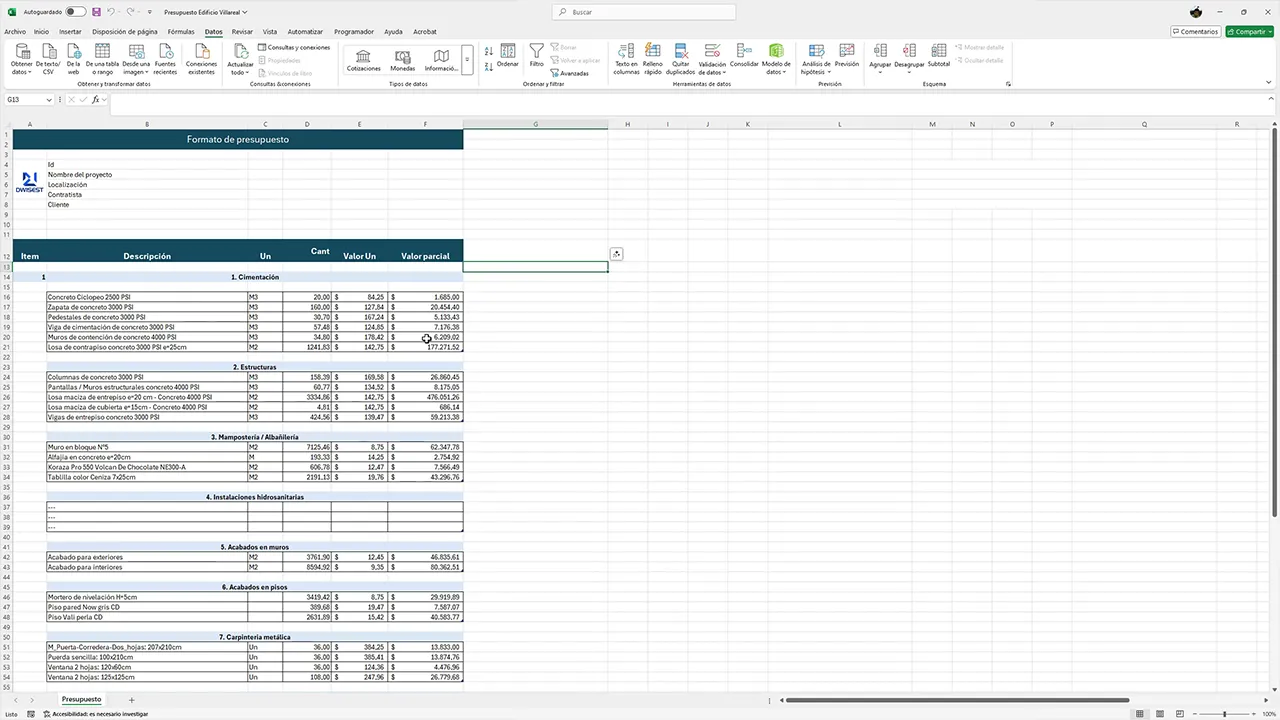Select Relleno rápido tool
Viewport: 1280px width, 720px height.
tap(652, 58)
